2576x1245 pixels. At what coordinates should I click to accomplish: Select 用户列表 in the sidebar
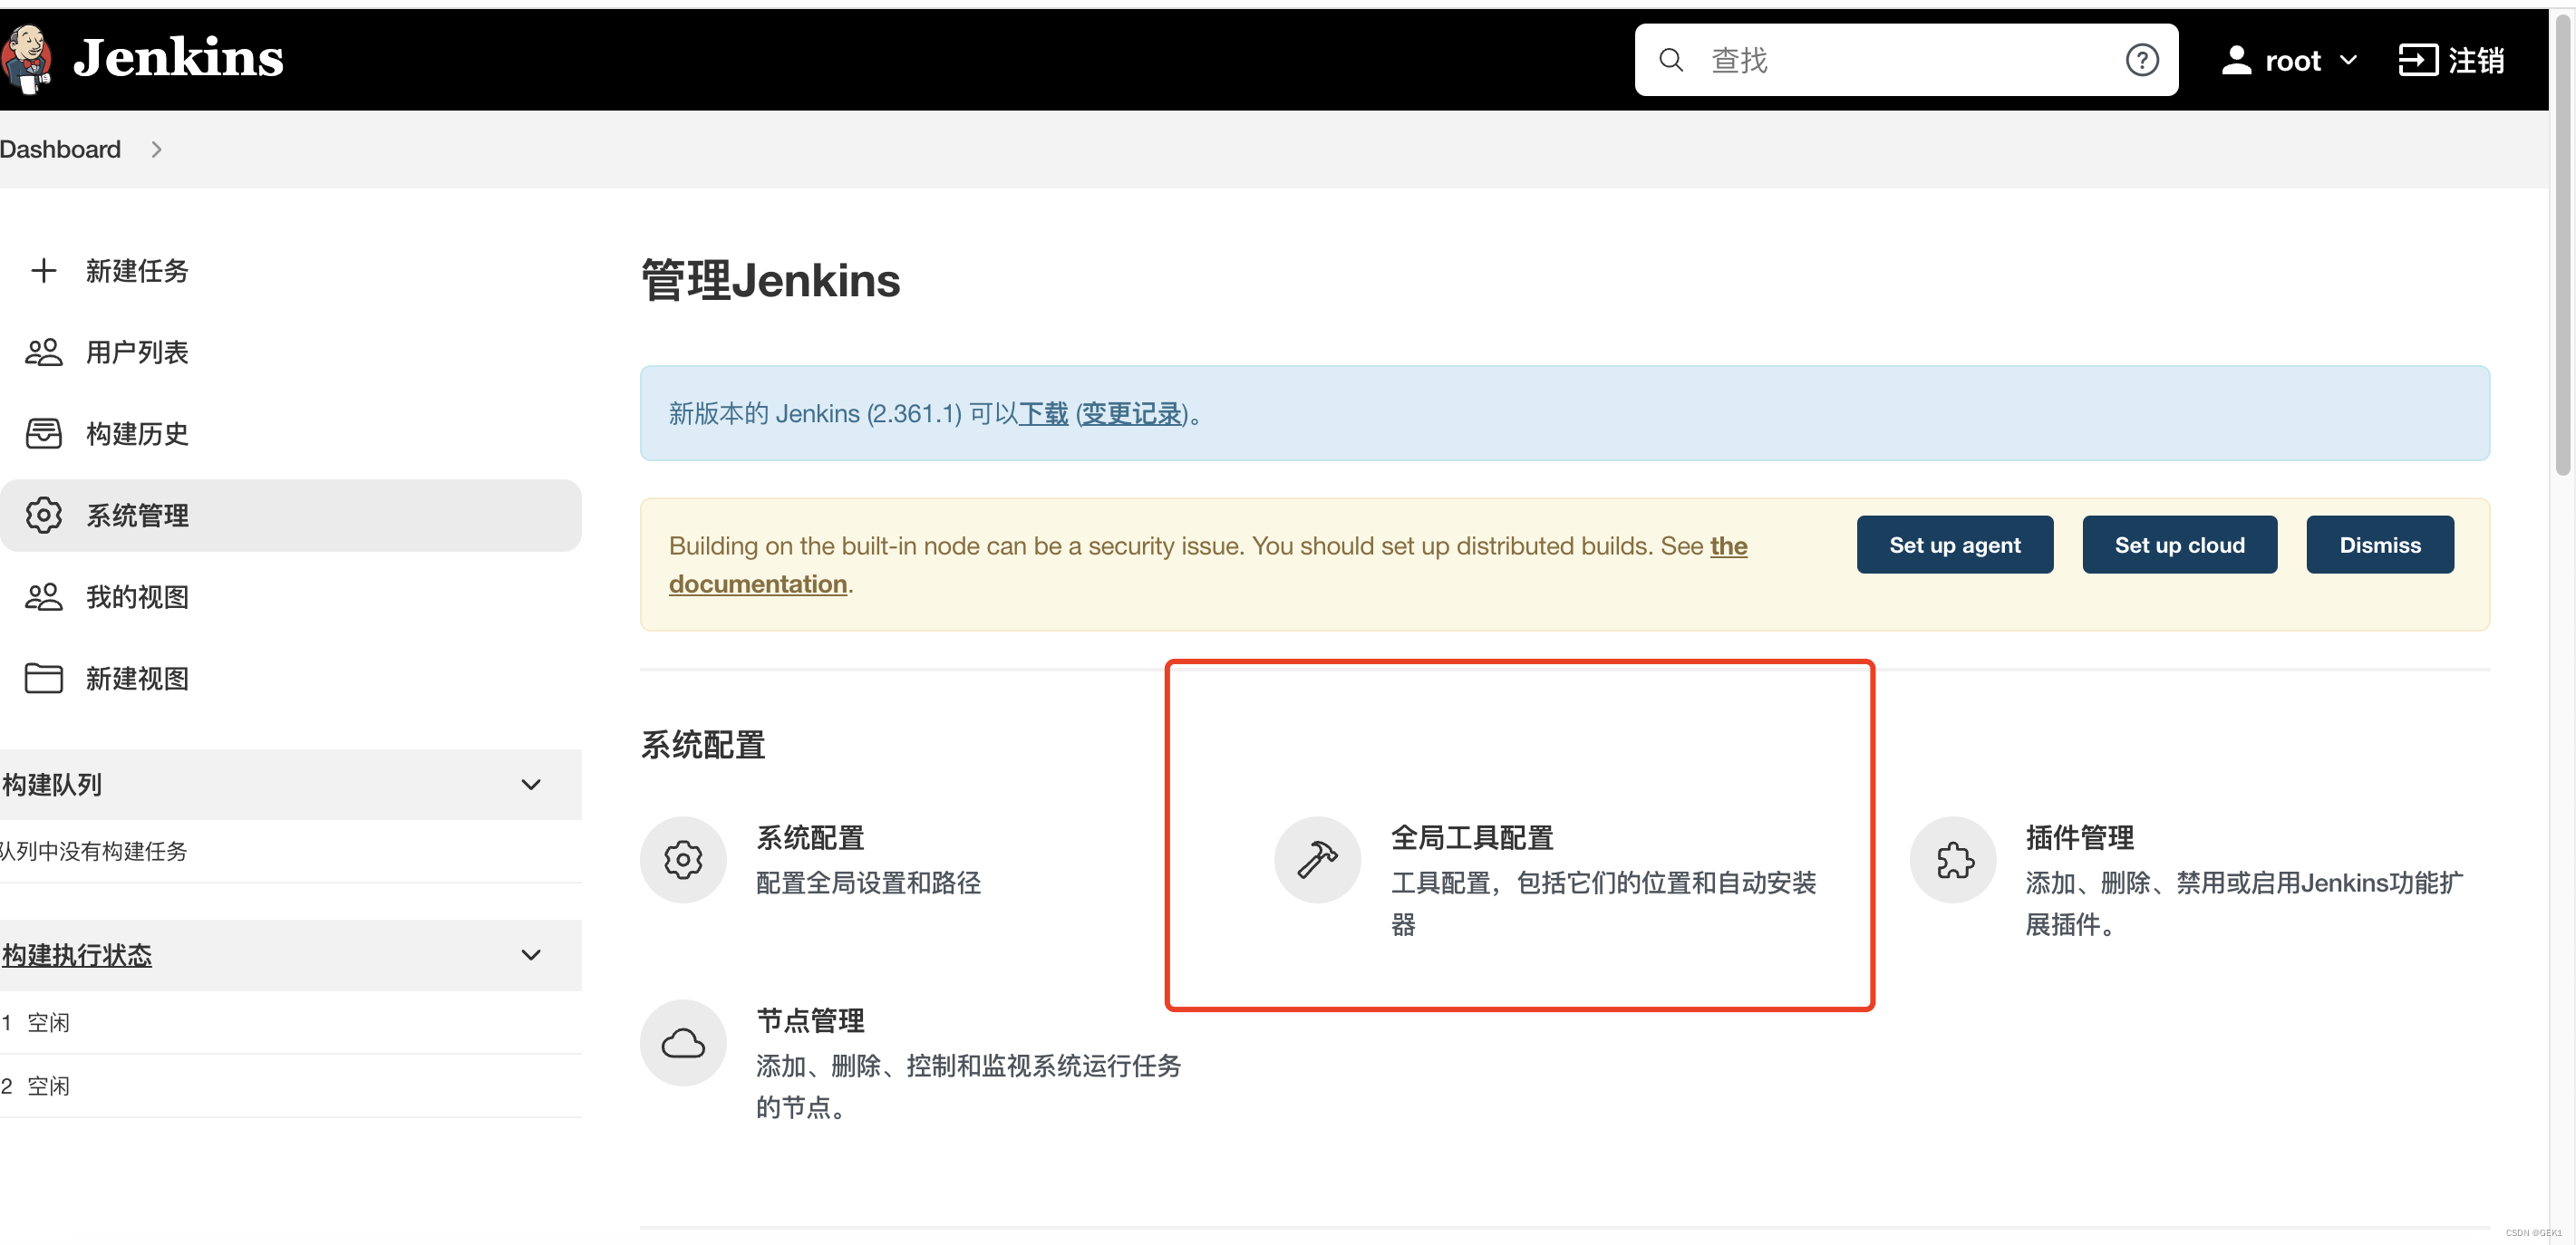tap(136, 352)
